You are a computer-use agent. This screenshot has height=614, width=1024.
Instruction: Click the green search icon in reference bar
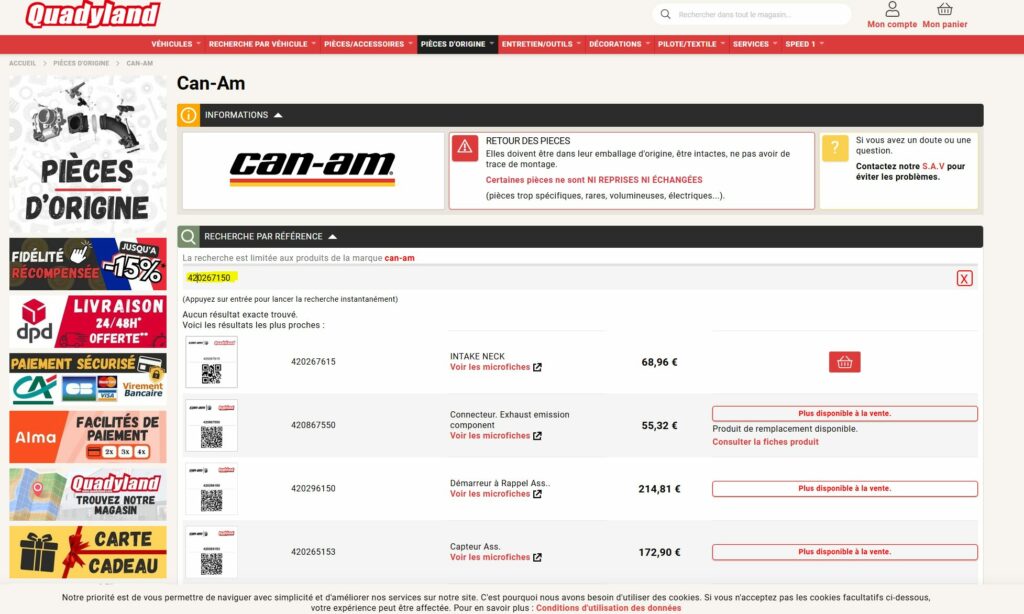pyautogui.click(x=188, y=236)
